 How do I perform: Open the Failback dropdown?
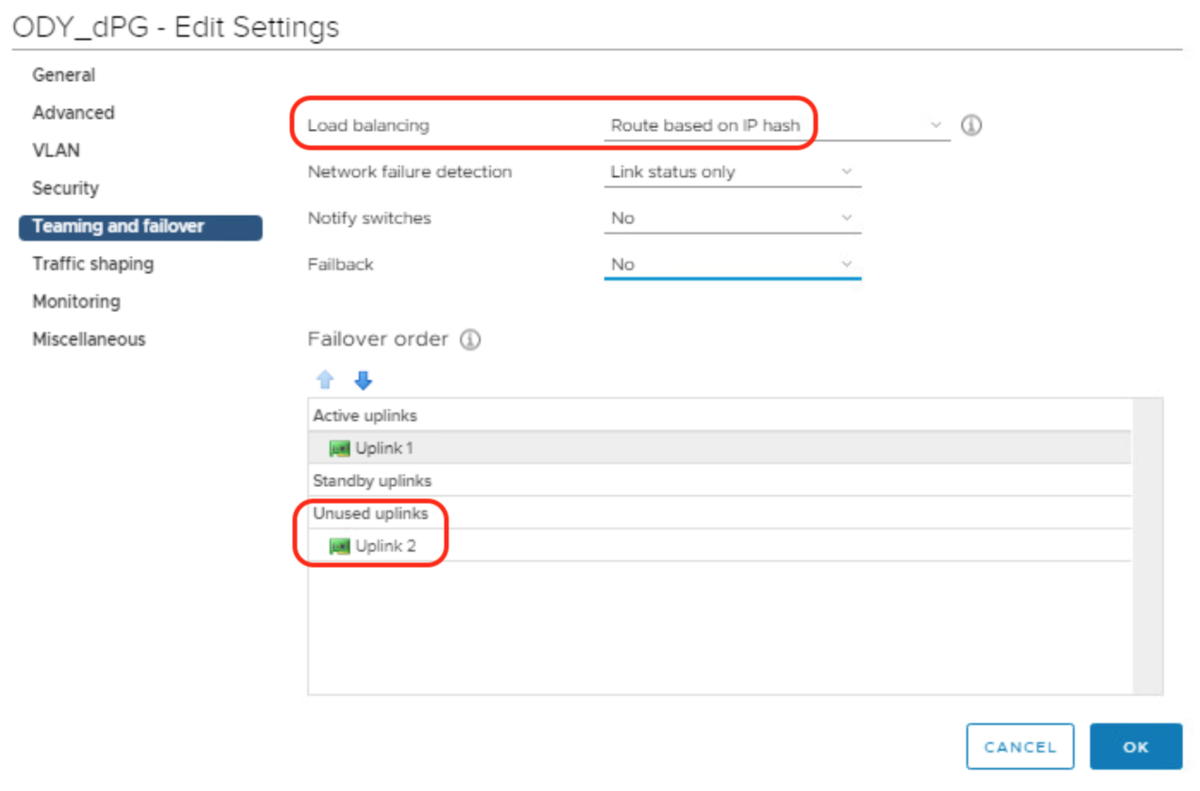732,264
